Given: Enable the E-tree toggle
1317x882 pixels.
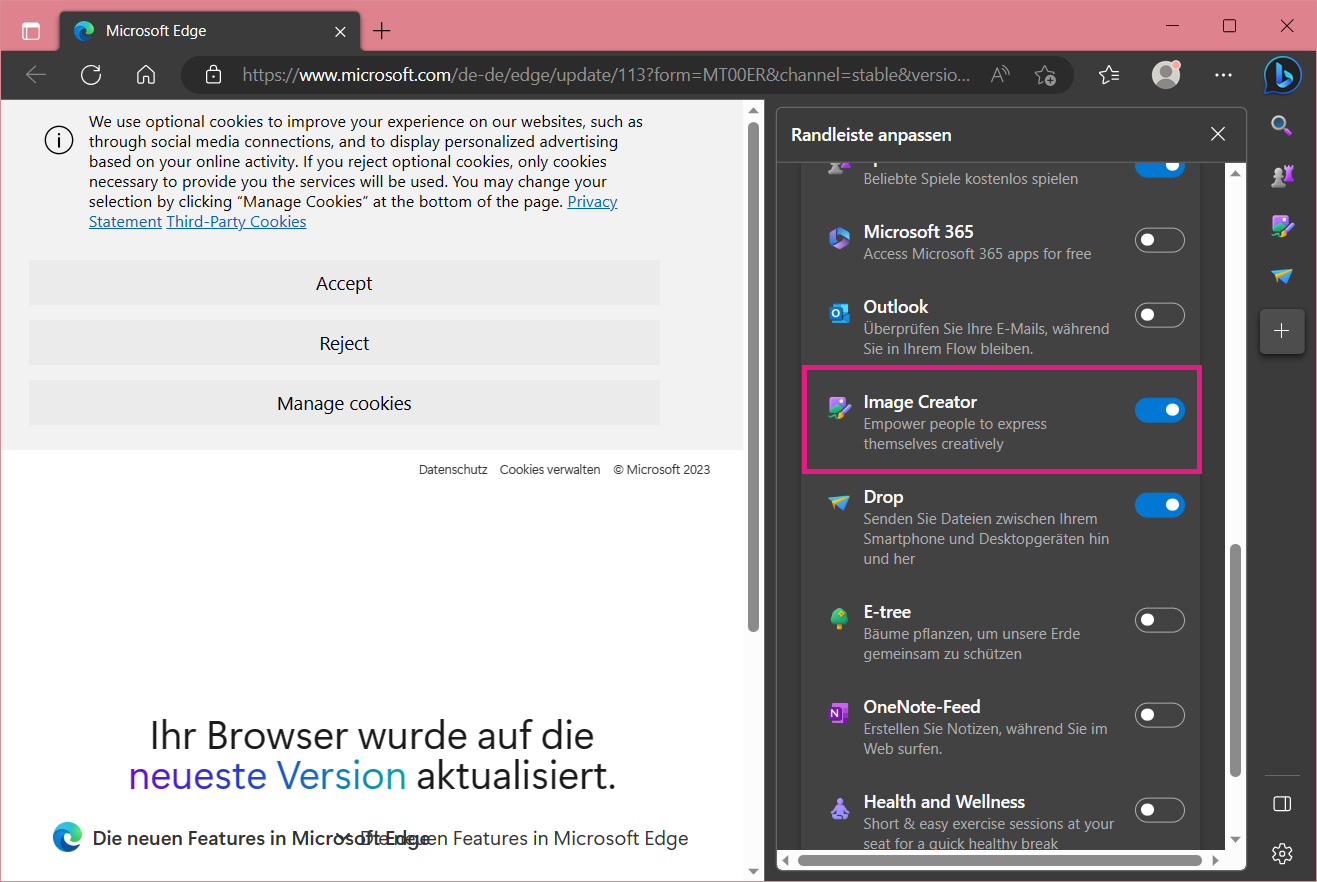Looking at the screenshot, I should click(x=1160, y=620).
